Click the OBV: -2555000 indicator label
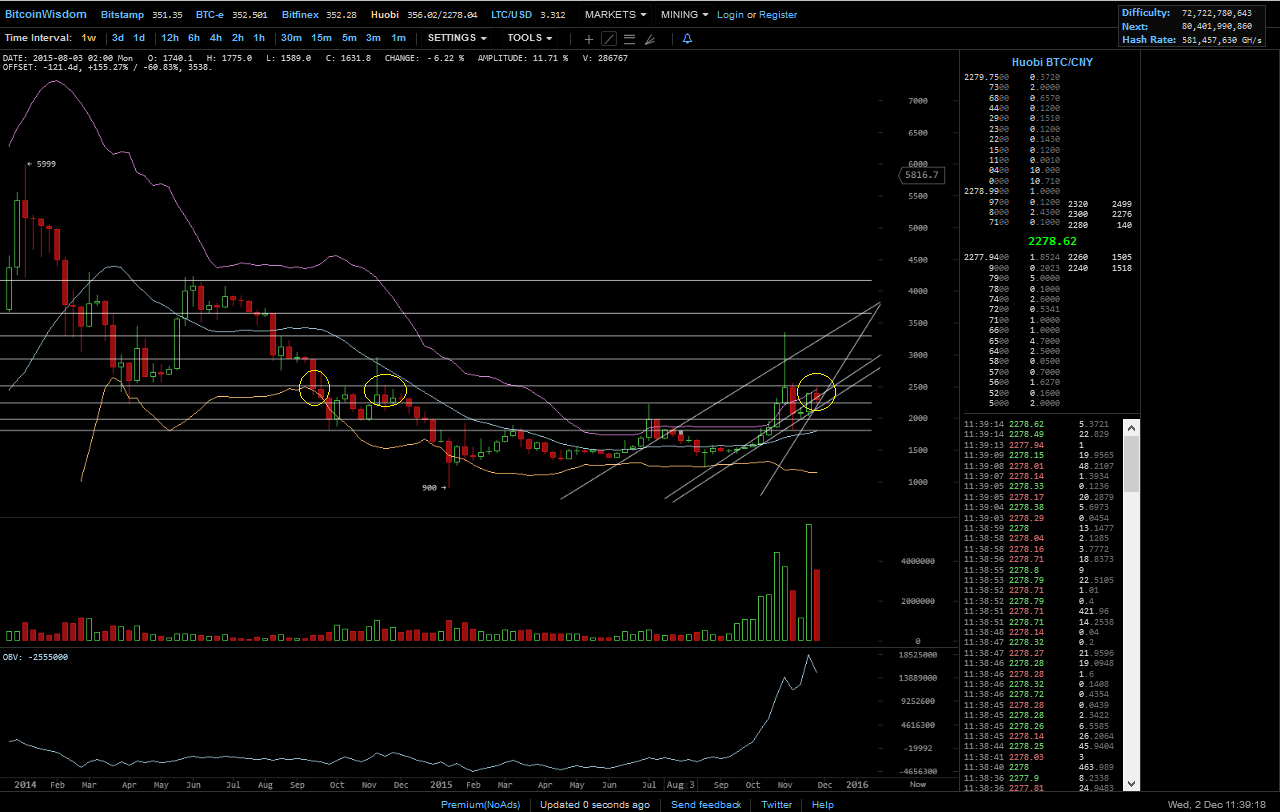 click(x=36, y=657)
